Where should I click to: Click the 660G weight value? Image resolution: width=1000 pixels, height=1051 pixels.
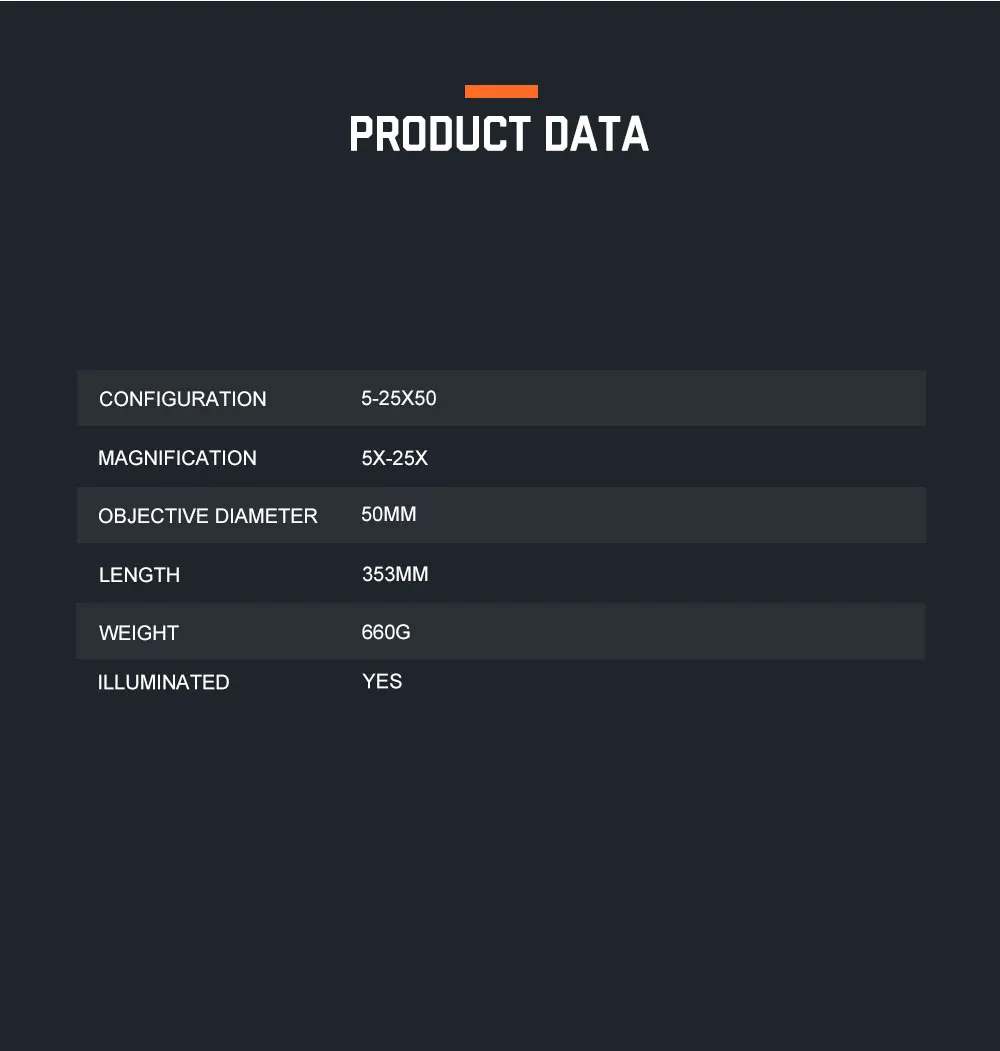click(x=386, y=632)
